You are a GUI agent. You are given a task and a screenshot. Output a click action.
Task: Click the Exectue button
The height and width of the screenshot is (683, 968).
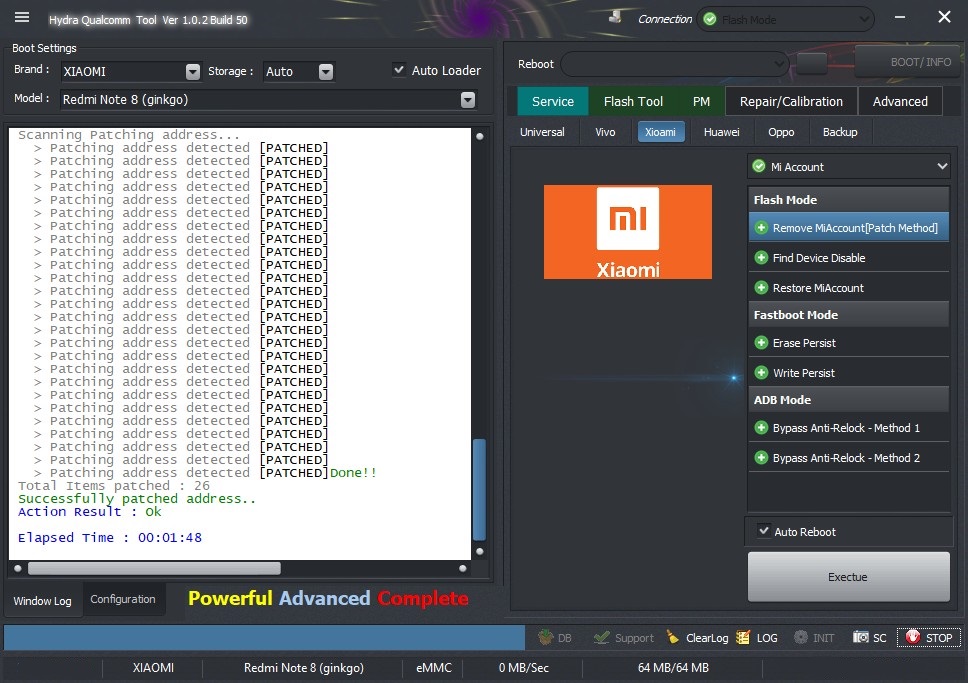click(x=848, y=577)
